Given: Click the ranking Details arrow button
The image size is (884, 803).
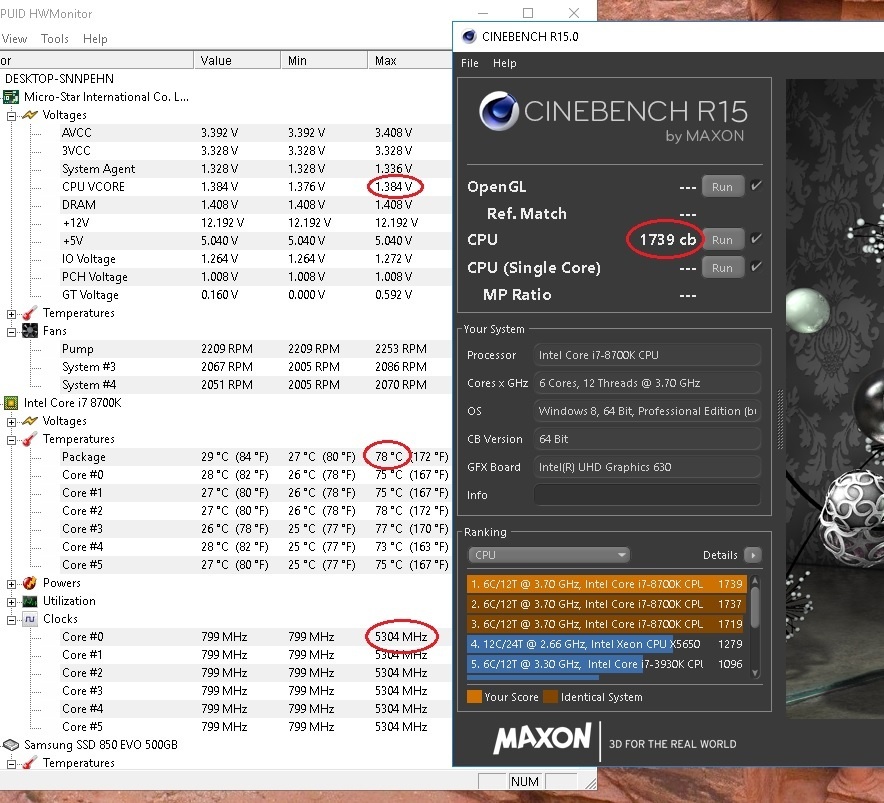Looking at the screenshot, I should [753, 555].
